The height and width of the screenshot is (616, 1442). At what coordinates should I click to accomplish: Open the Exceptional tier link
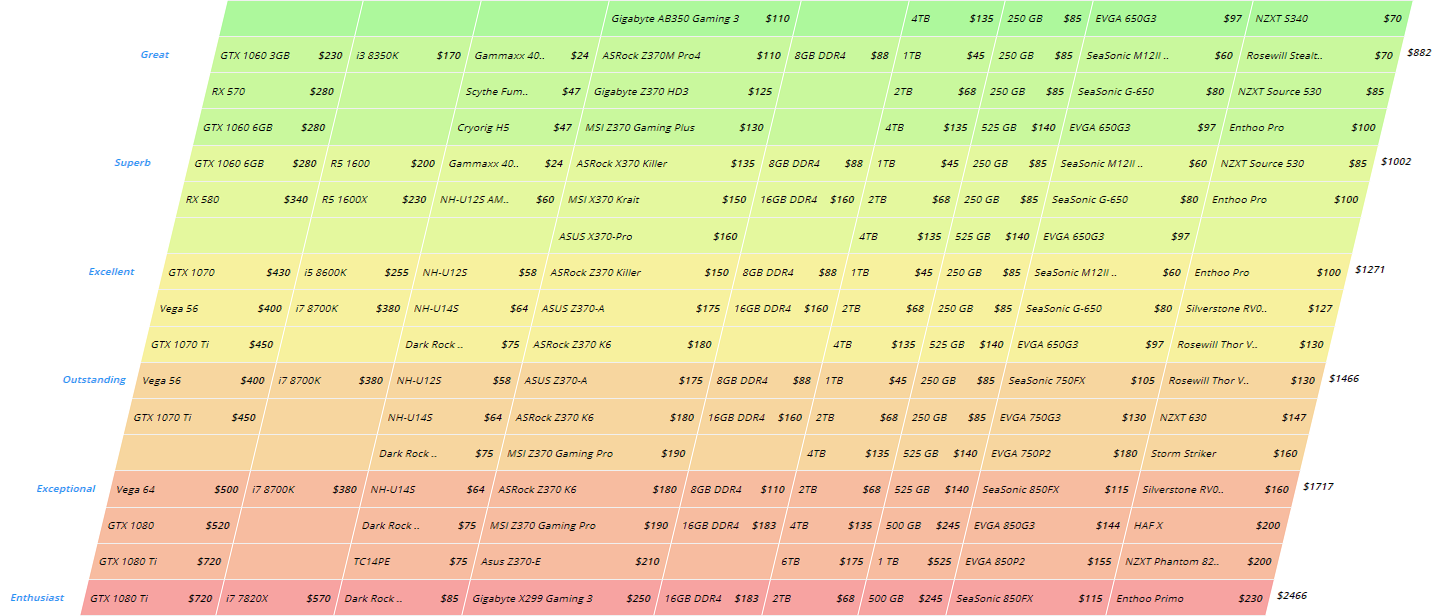pyautogui.click(x=66, y=489)
